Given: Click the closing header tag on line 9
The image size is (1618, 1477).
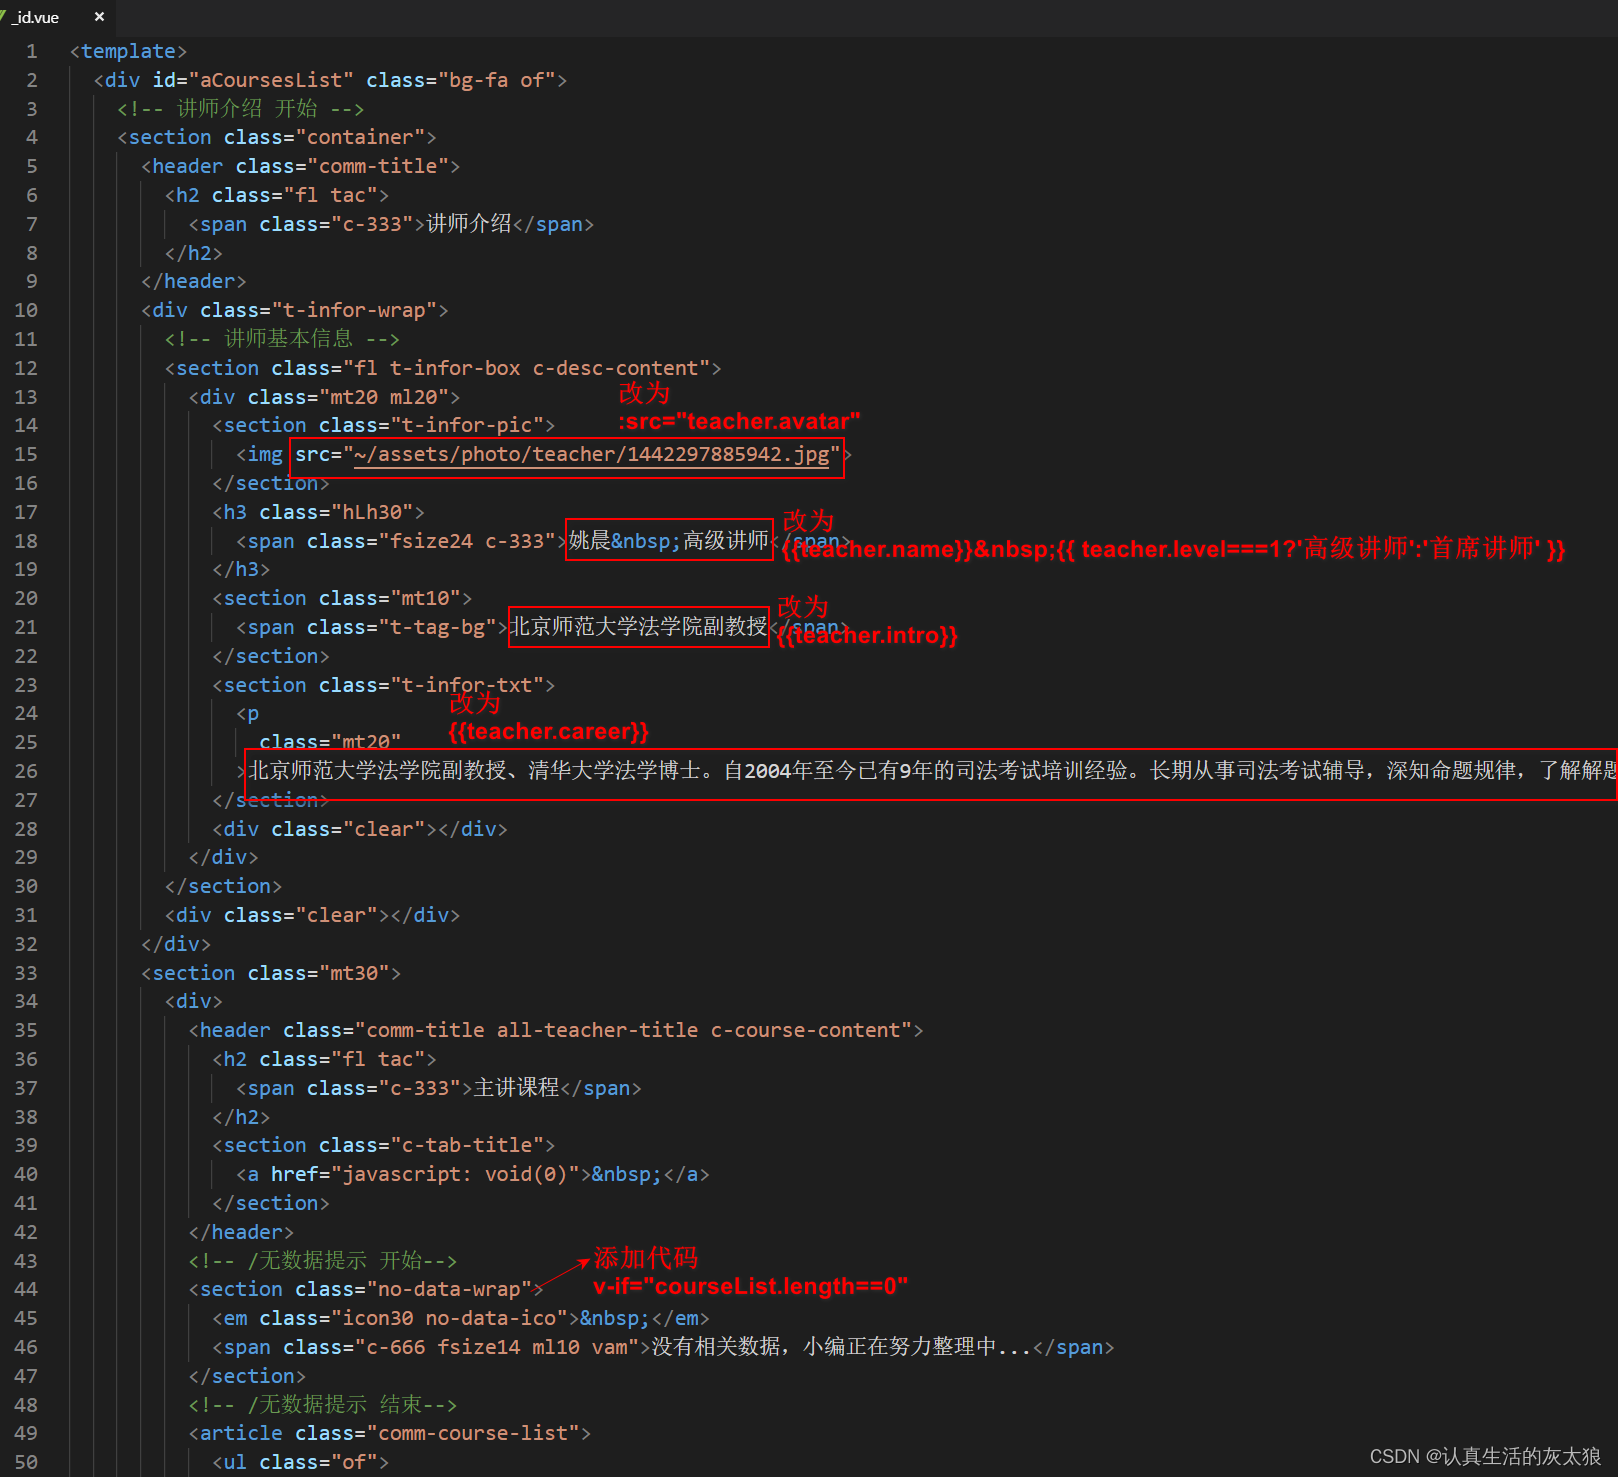Looking at the screenshot, I should pos(194,281).
